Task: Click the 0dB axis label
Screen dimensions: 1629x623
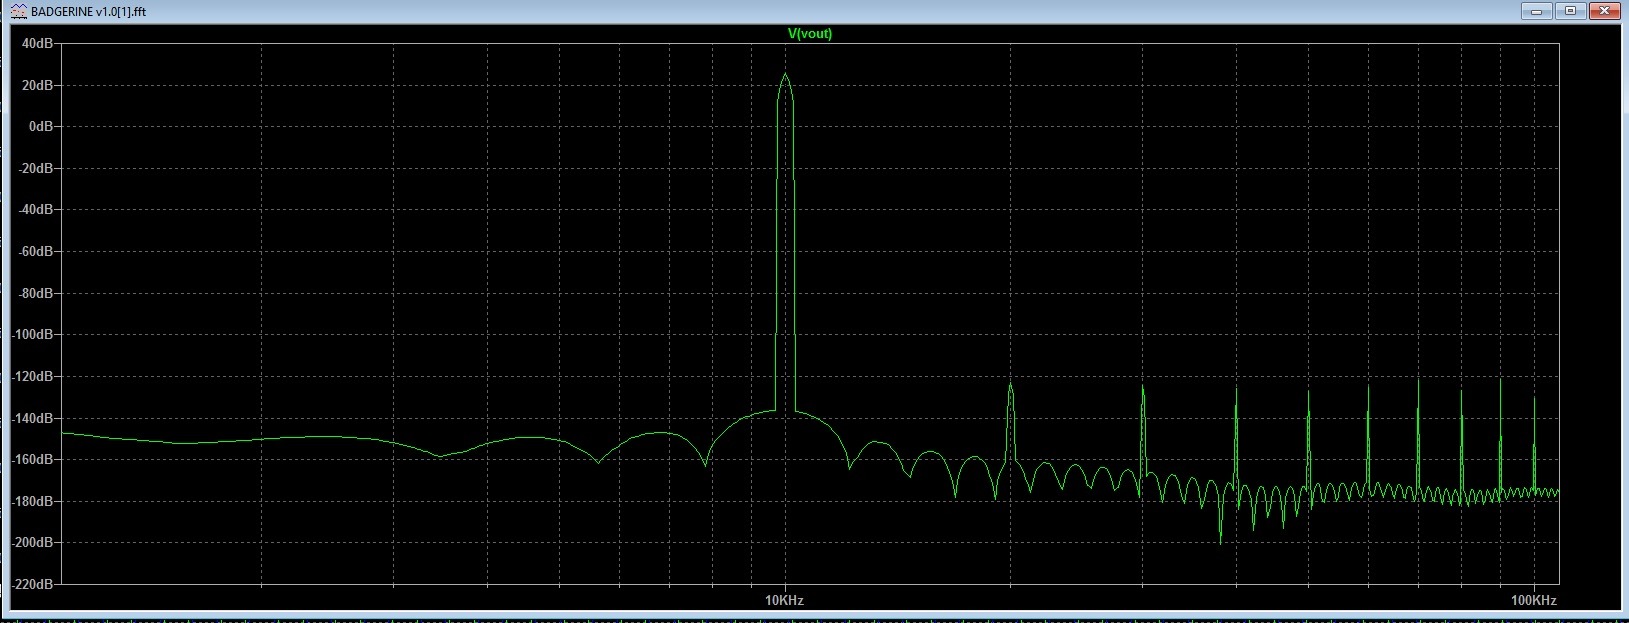Action: tap(41, 127)
